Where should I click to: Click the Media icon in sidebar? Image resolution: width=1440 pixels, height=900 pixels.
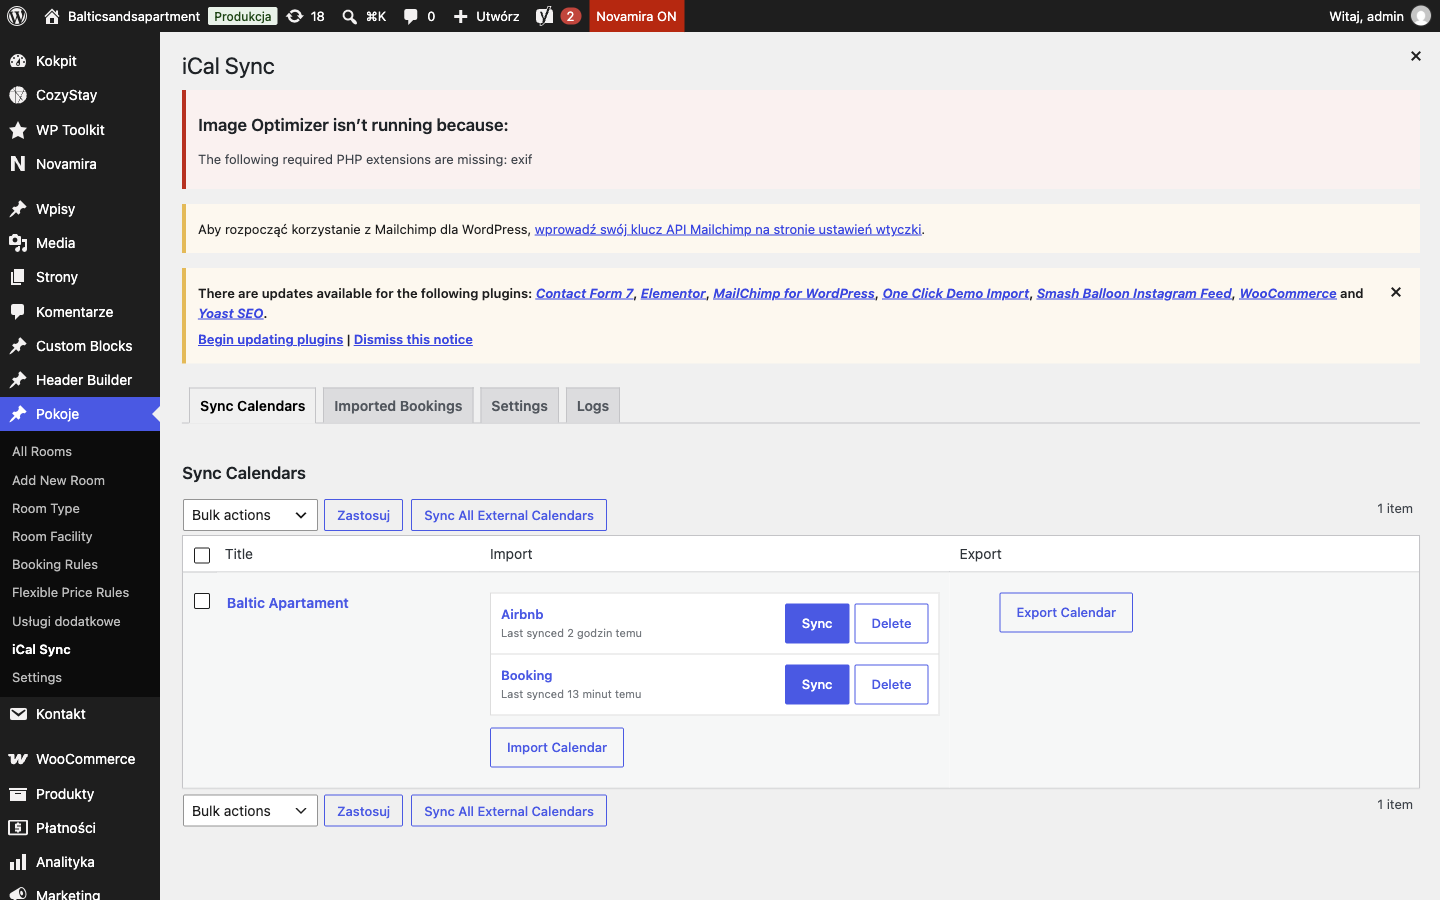tap(18, 243)
